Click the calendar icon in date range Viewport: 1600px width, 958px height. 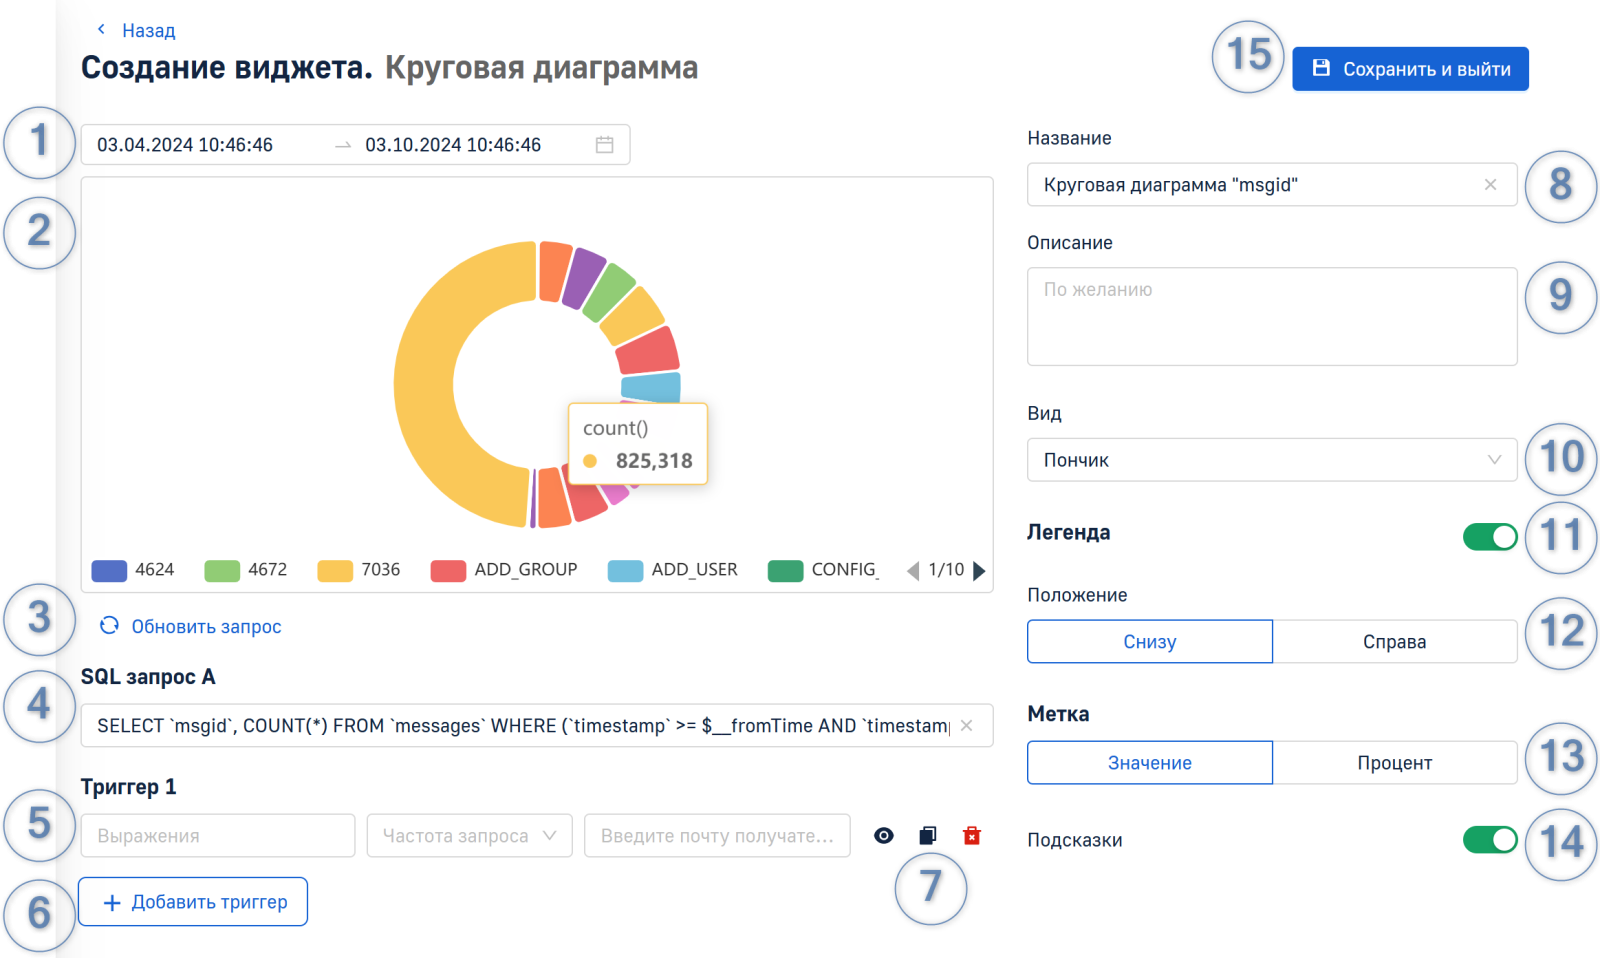604,145
